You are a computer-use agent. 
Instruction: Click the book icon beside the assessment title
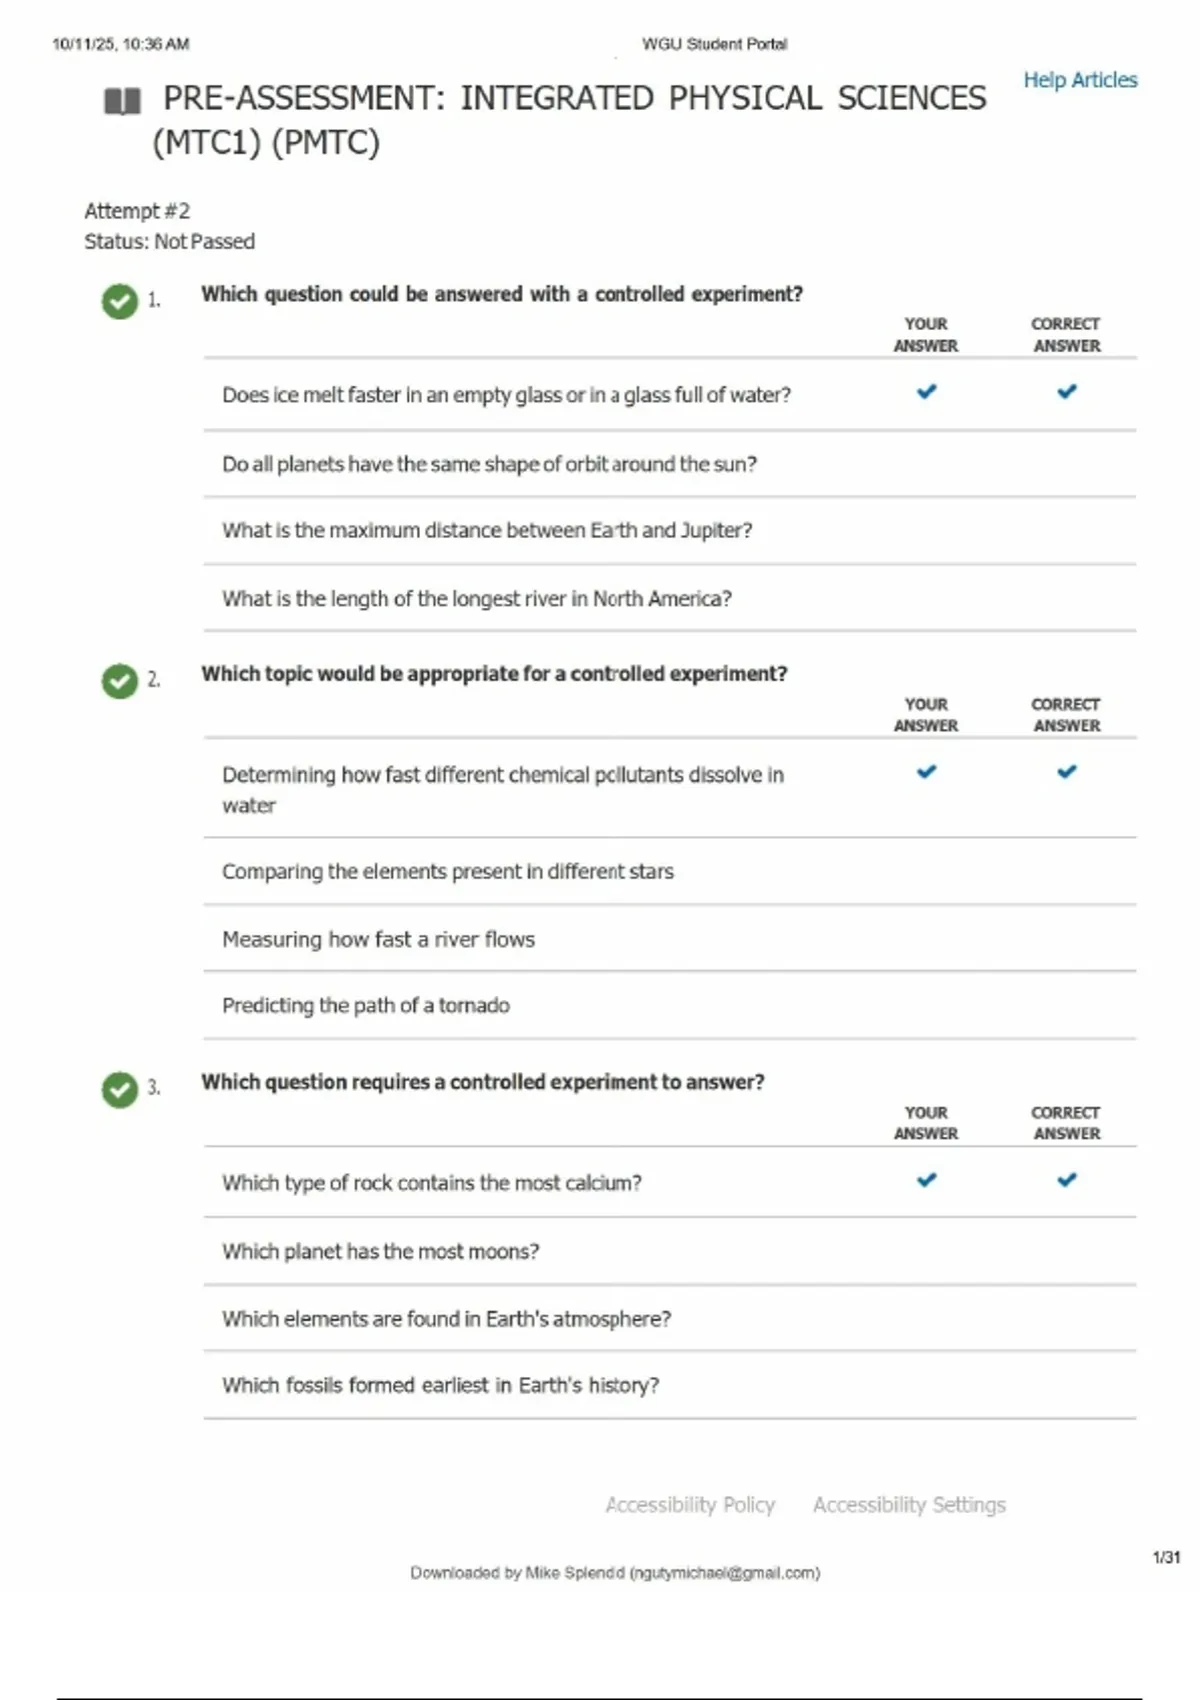pos(122,101)
